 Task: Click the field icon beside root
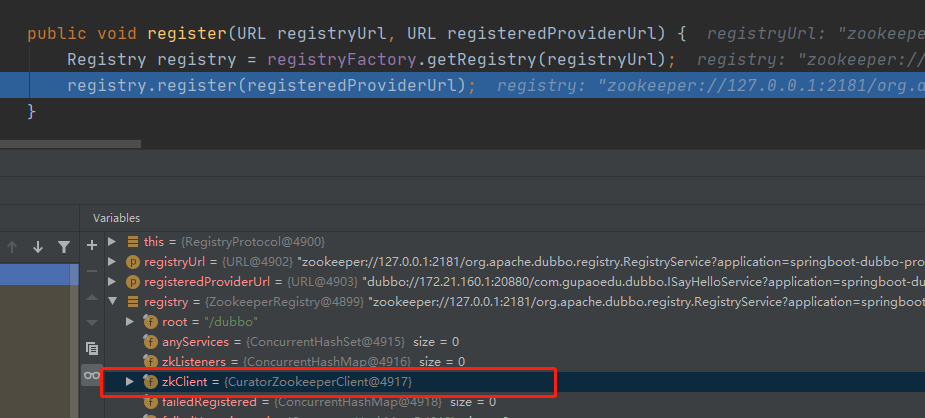coord(150,322)
